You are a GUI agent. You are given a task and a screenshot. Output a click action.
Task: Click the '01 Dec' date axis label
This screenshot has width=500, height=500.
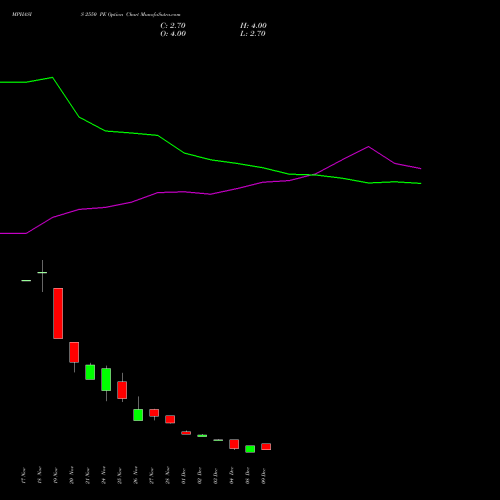[183, 476]
